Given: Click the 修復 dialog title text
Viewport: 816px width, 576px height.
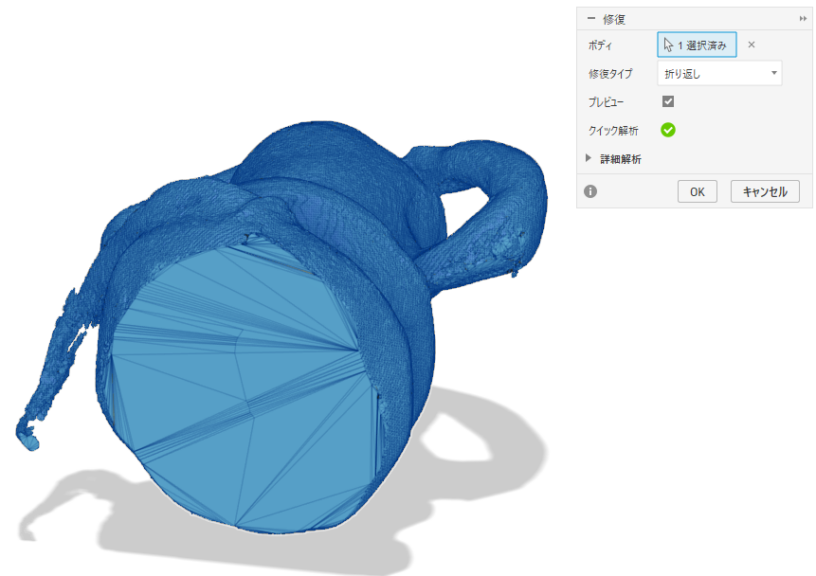Looking at the screenshot, I should point(614,19).
